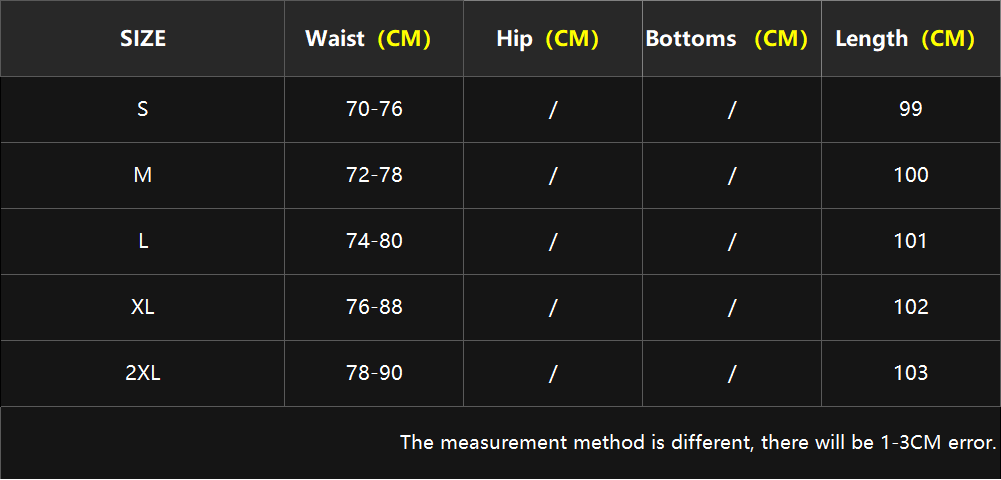Select the 2XL size label
The image size is (1001, 480).
(142, 373)
